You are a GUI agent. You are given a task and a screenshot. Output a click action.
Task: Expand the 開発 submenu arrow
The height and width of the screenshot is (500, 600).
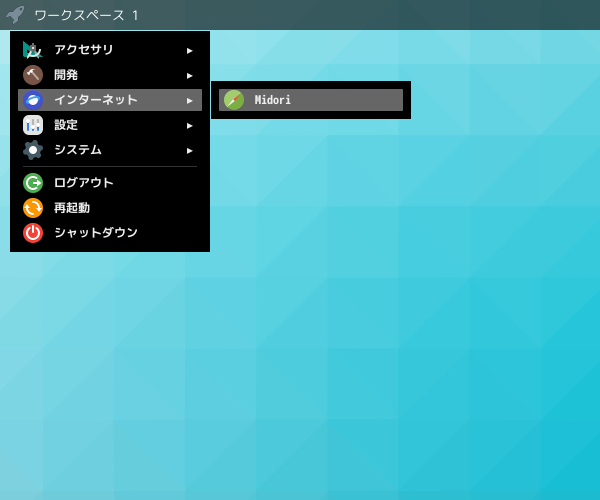click(189, 76)
